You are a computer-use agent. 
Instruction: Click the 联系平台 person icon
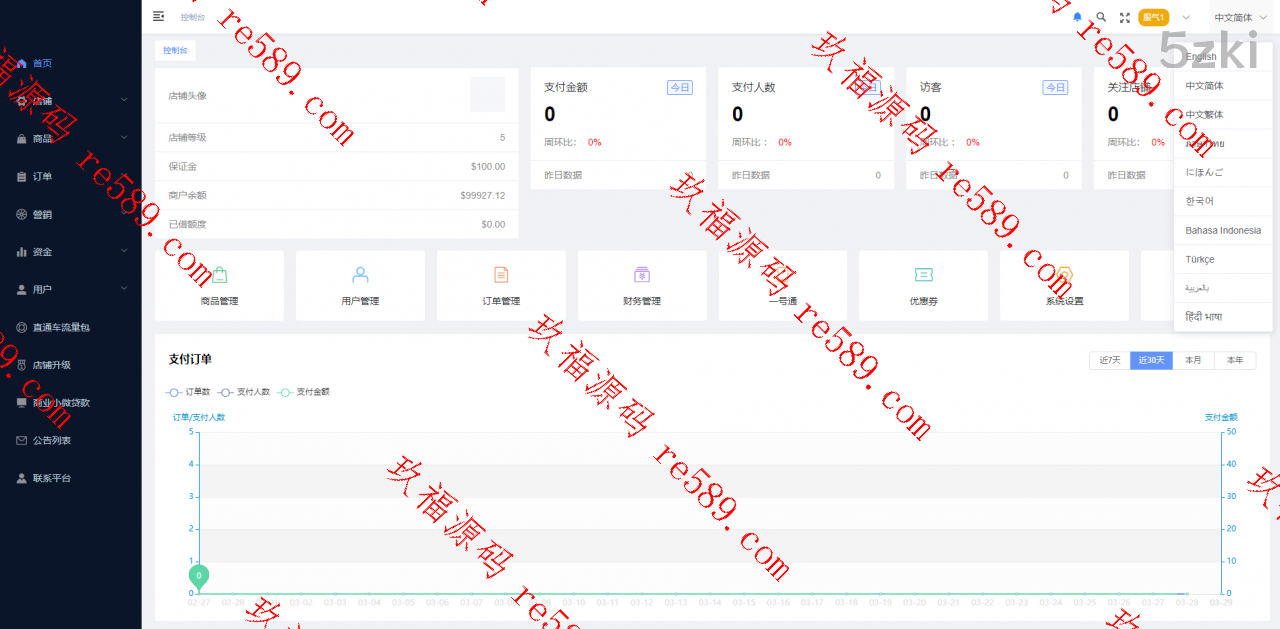tap(22, 478)
